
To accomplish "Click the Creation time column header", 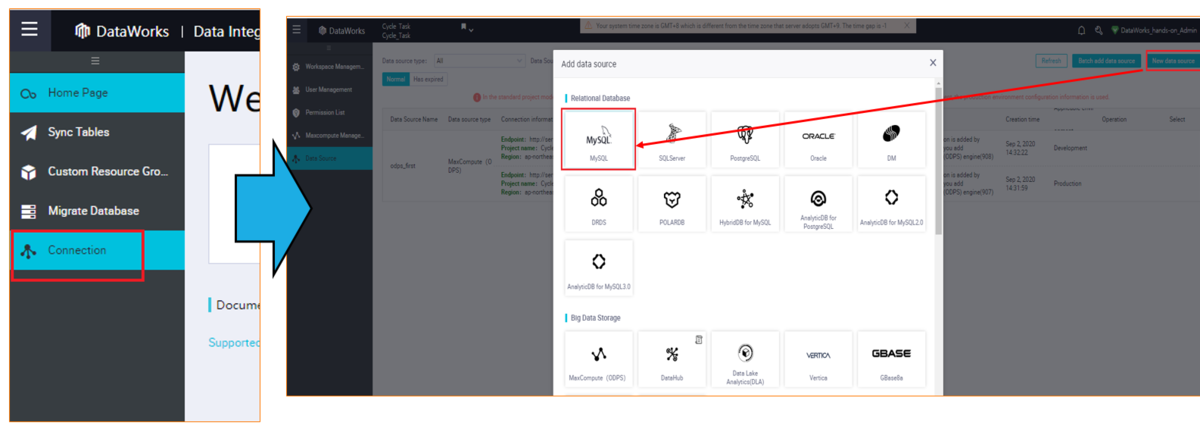I will tap(1022, 118).
